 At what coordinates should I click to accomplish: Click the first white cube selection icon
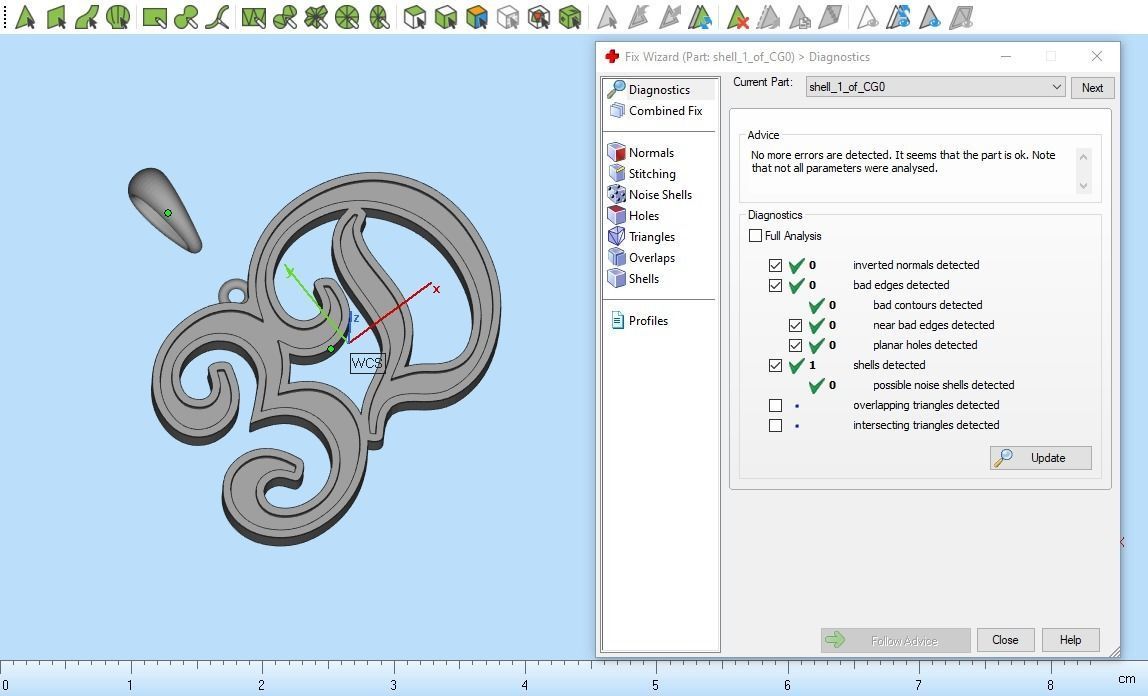[415, 17]
